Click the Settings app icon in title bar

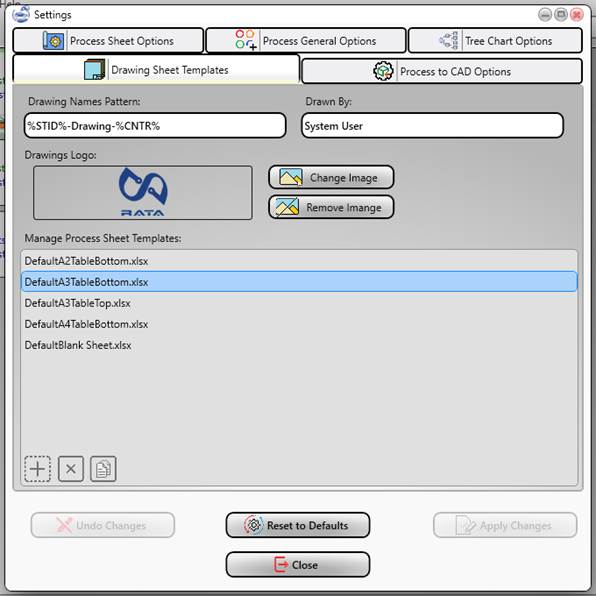(21, 14)
